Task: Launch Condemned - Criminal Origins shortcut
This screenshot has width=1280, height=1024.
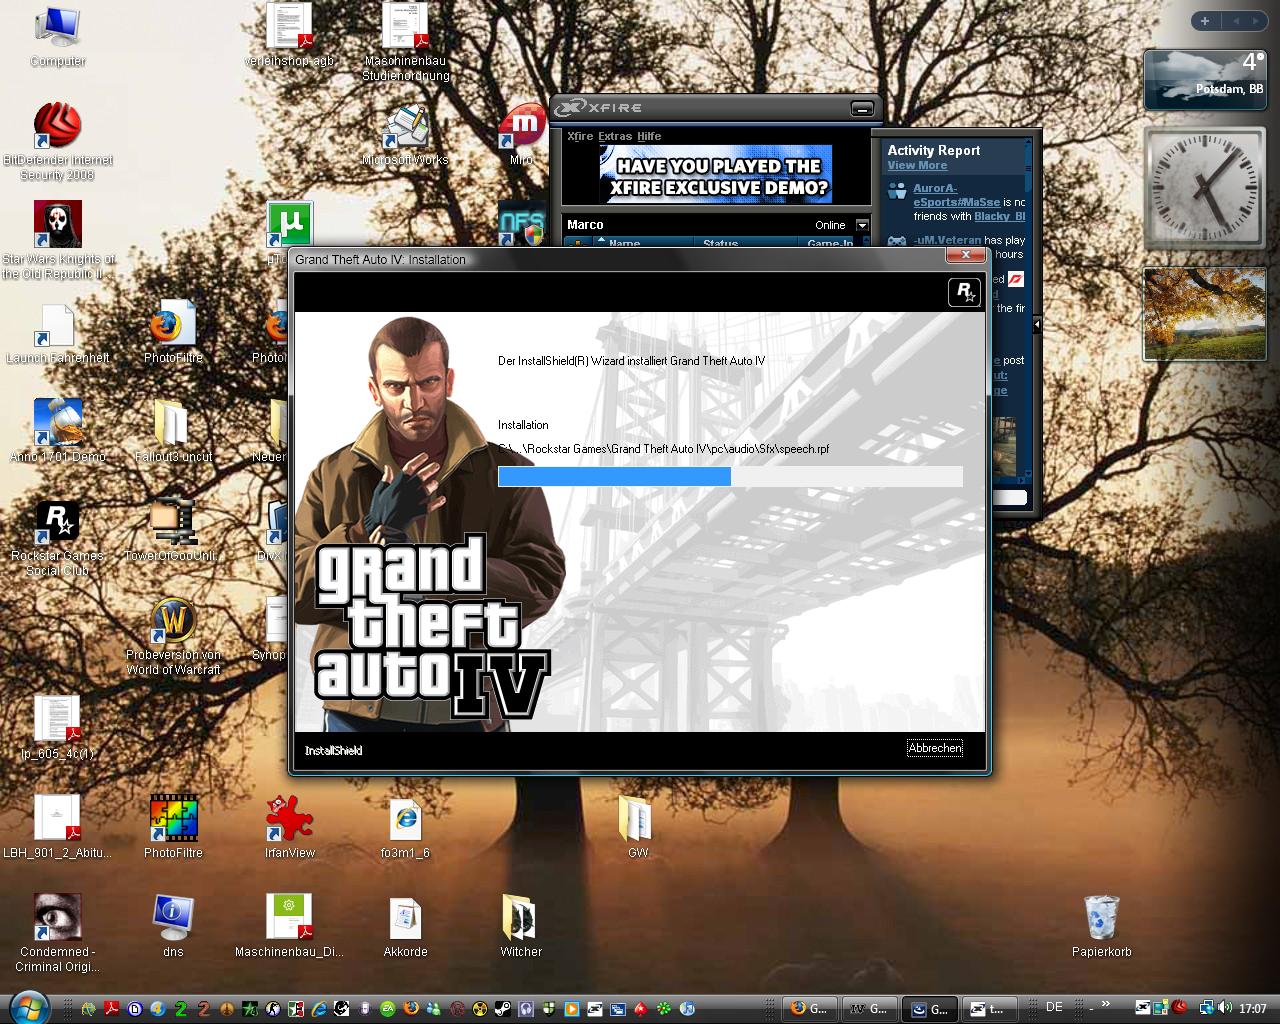Action: (58, 932)
